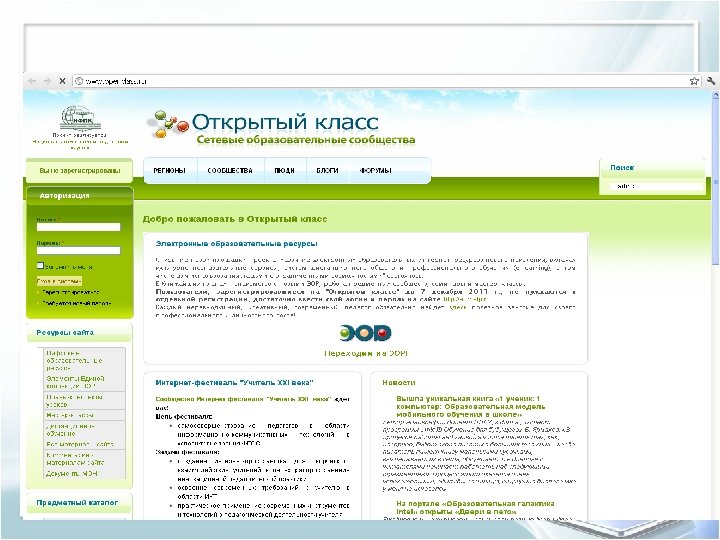Click the registration link under login button

point(70,292)
